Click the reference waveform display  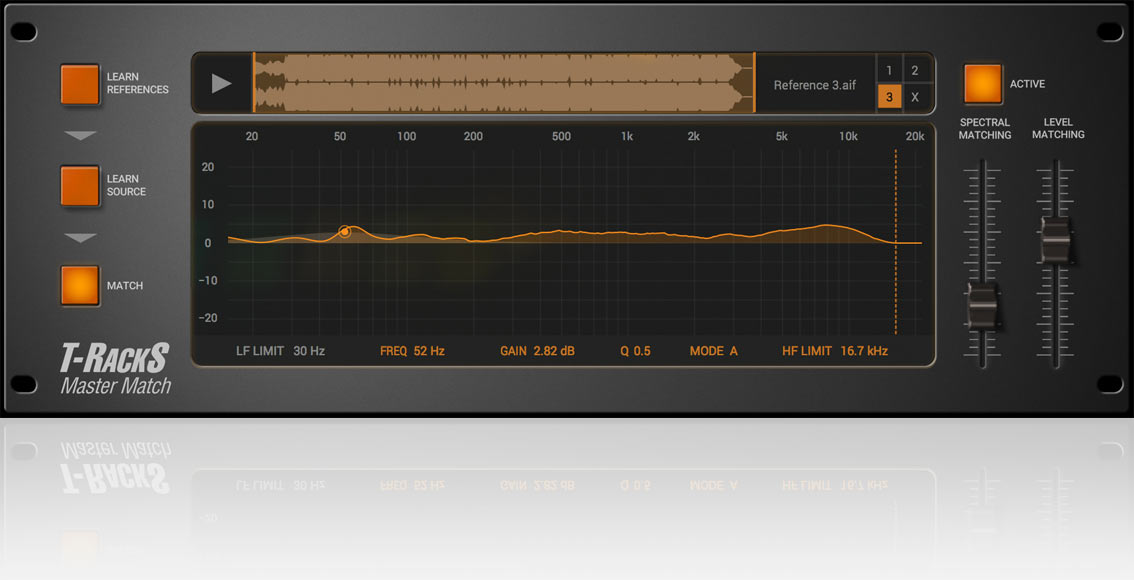point(503,82)
